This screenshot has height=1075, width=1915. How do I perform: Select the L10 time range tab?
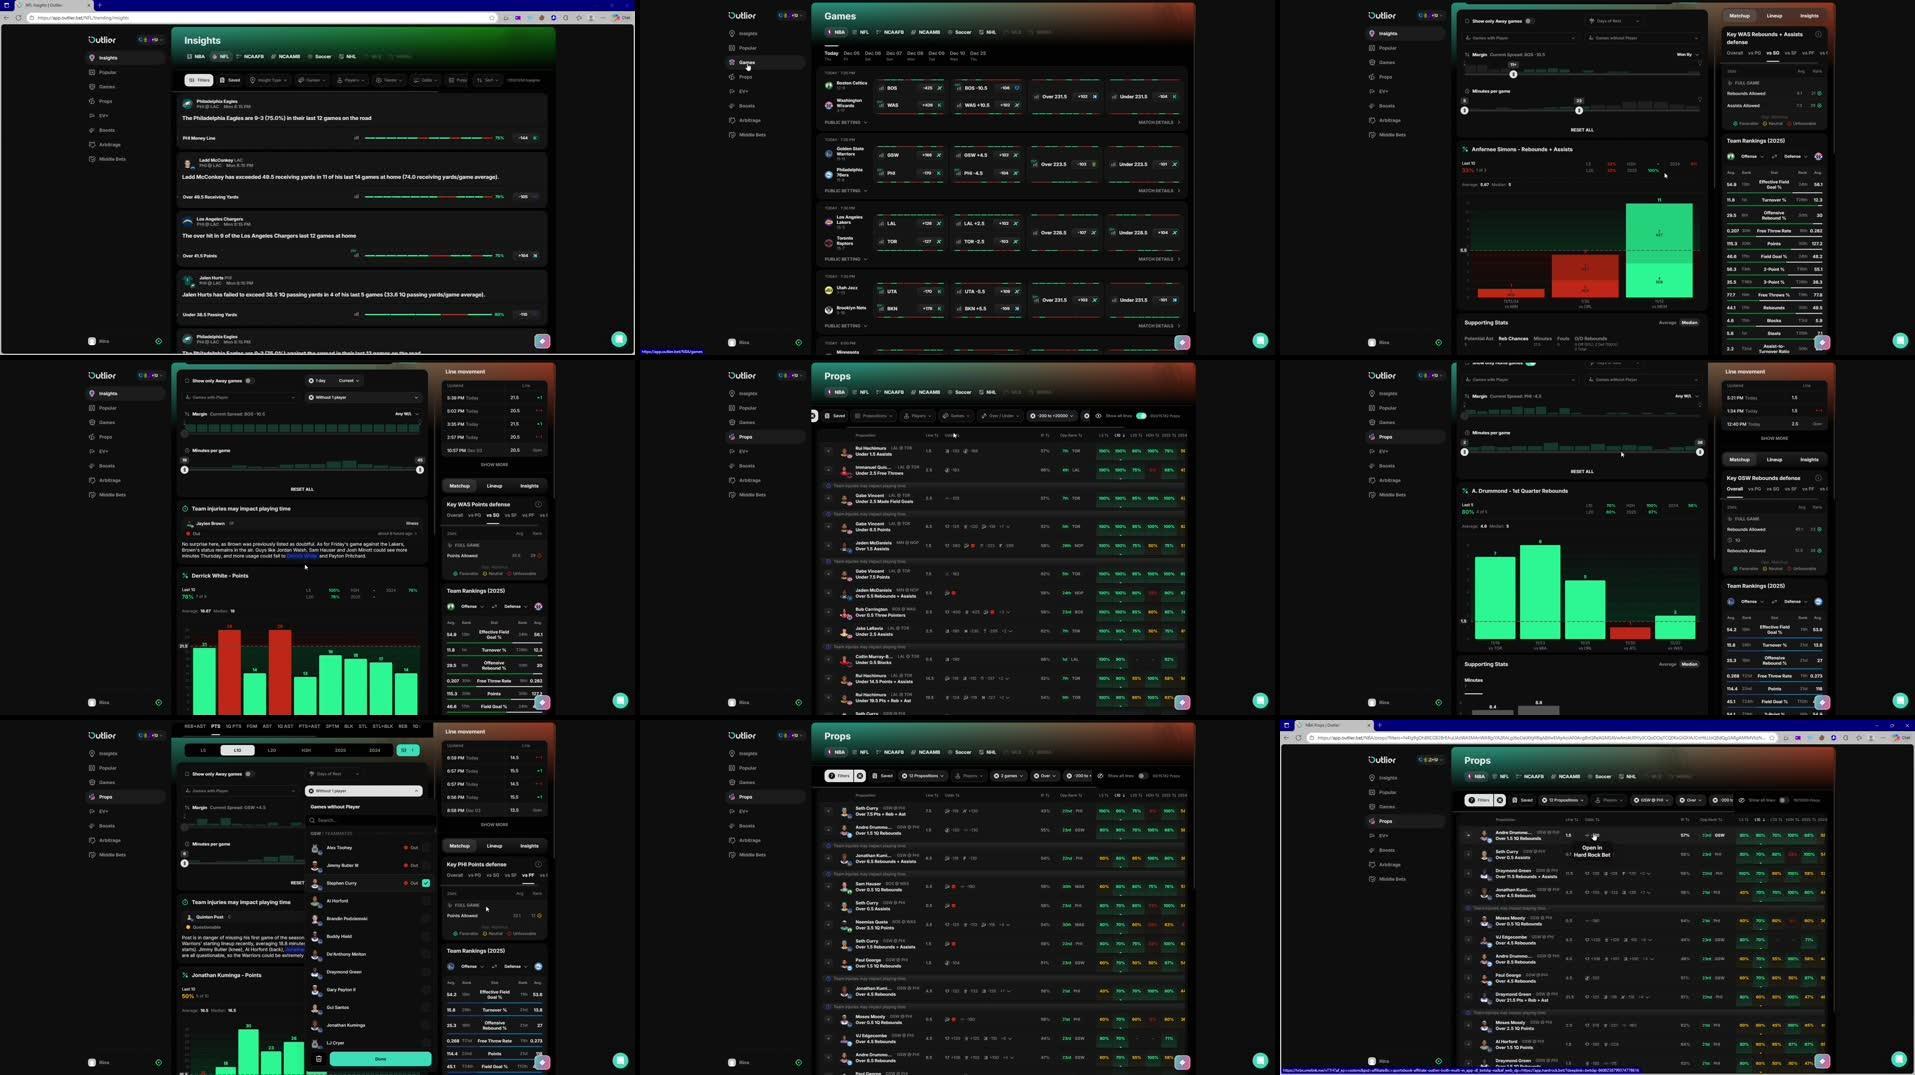237,750
